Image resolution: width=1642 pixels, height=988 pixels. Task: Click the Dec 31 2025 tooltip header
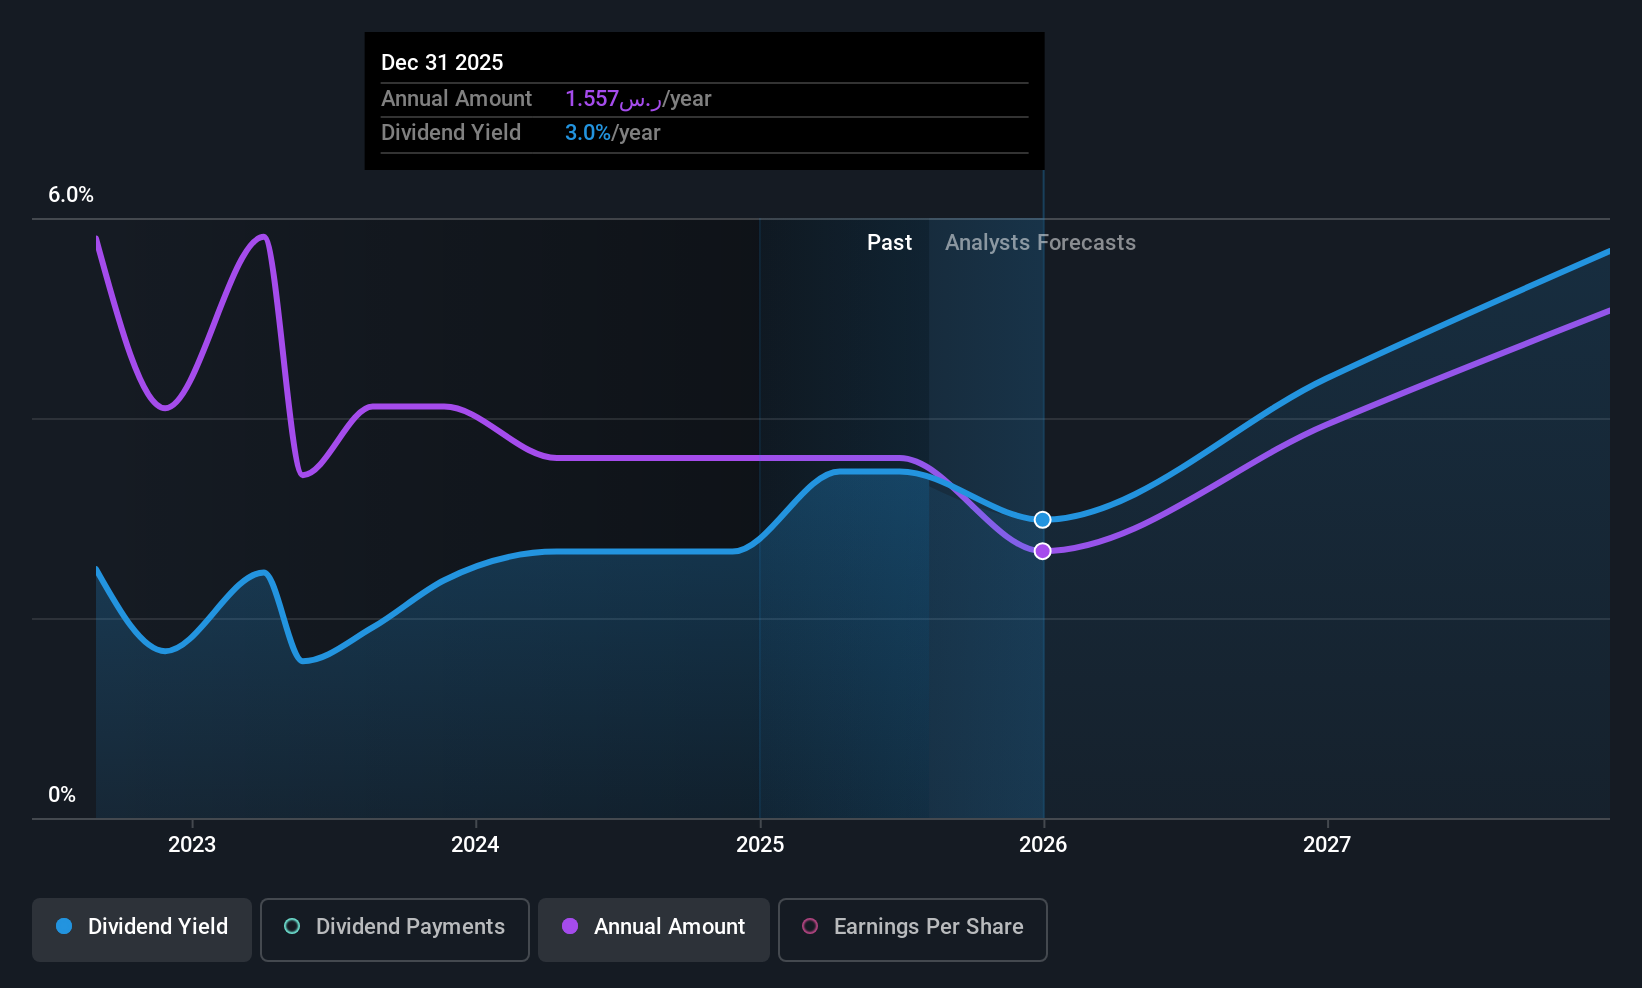click(x=442, y=62)
